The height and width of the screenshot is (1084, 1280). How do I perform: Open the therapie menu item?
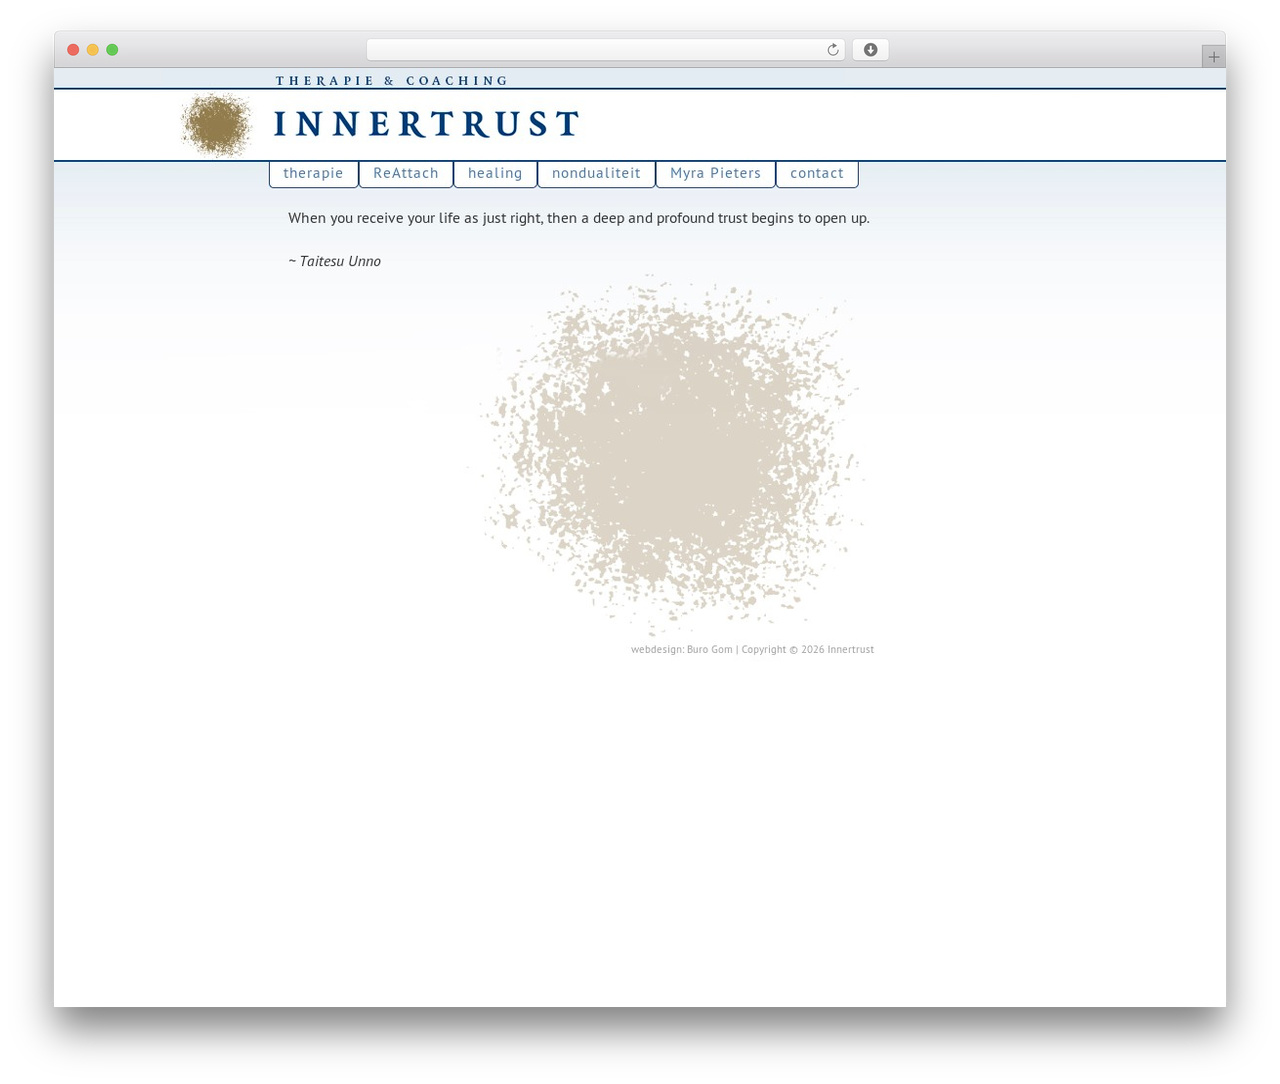pos(314,173)
